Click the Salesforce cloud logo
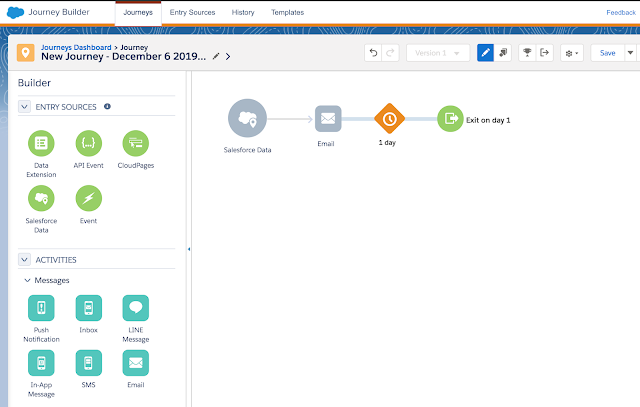 click(x=16, y=12)
